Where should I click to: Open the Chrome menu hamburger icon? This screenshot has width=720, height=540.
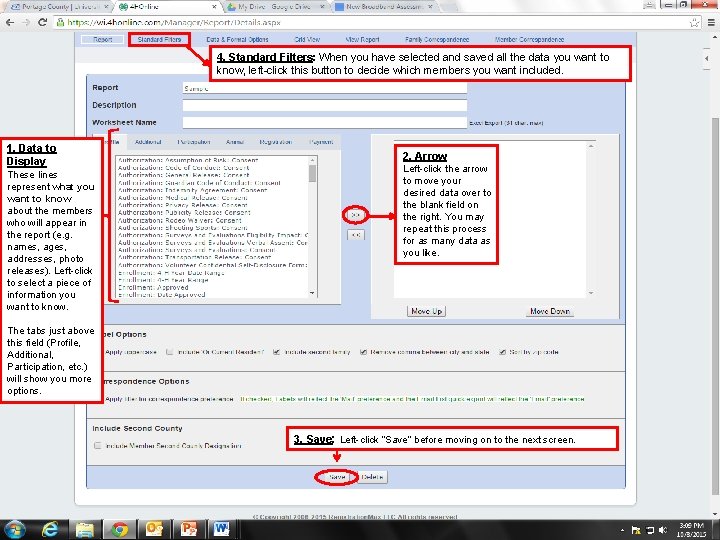[x=711, y=22]
